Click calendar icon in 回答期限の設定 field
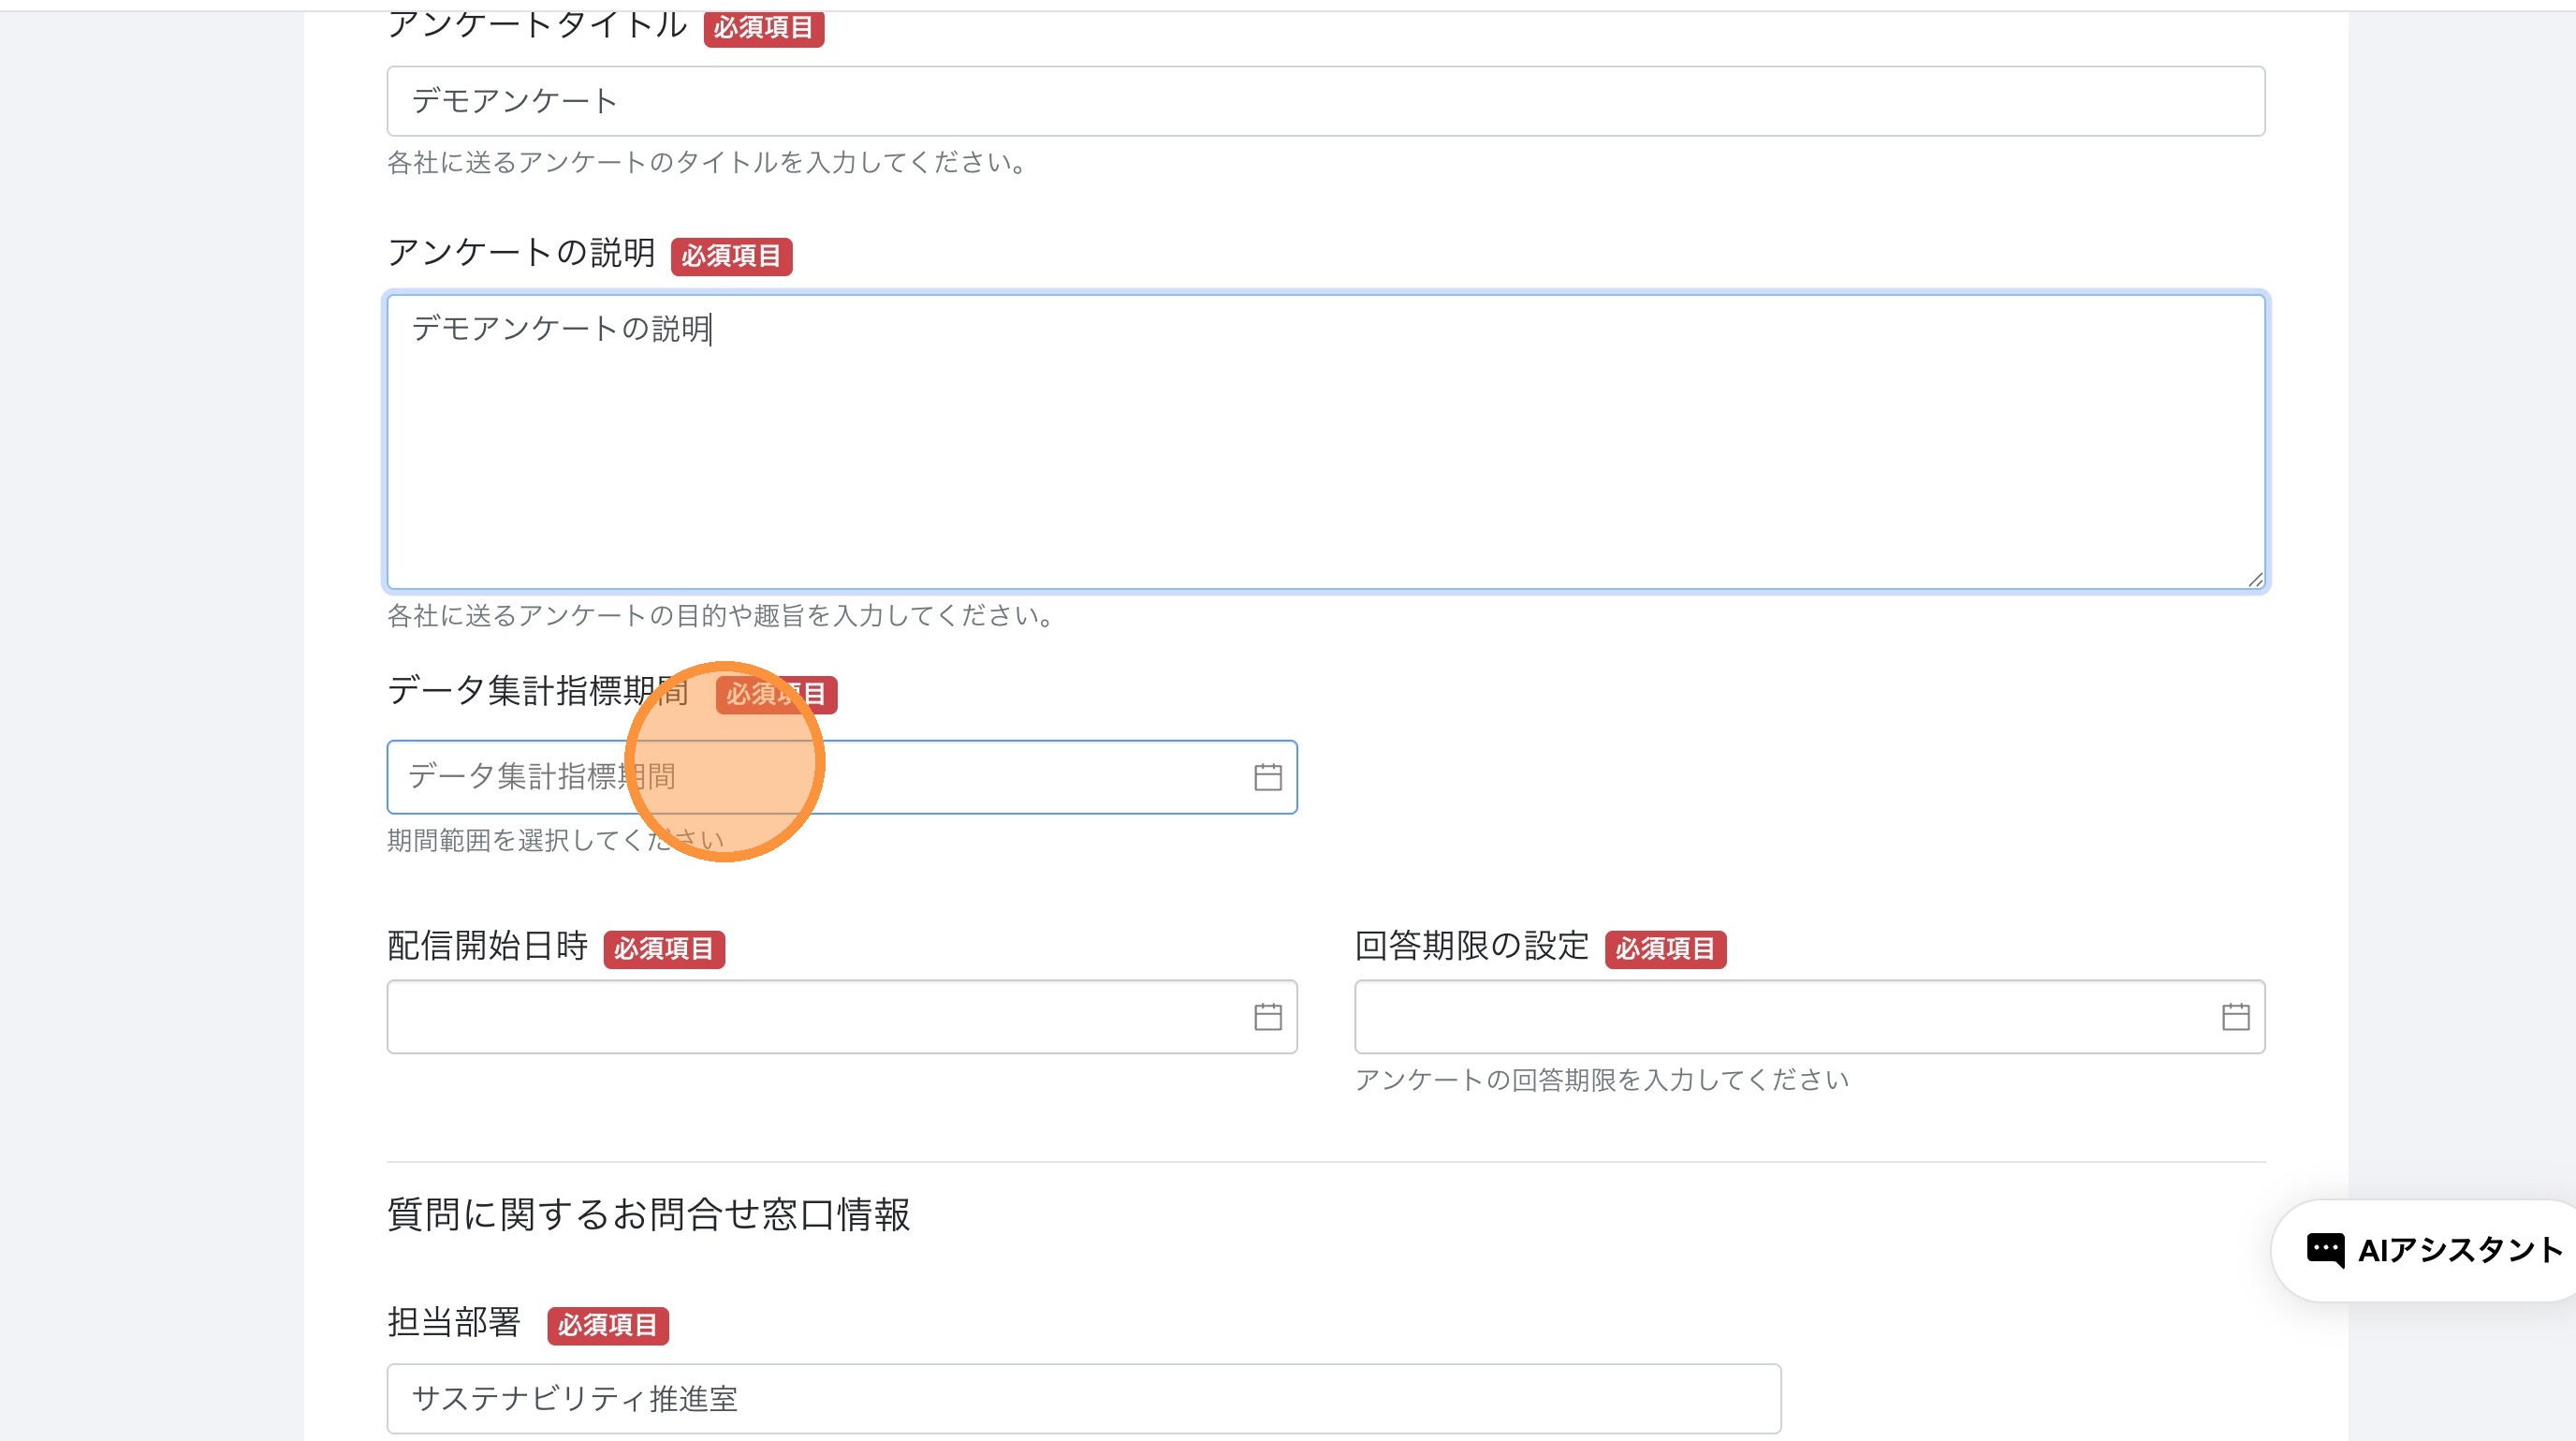Viewport: 2576px width, 1441px height. [x=2235, y=1016]
